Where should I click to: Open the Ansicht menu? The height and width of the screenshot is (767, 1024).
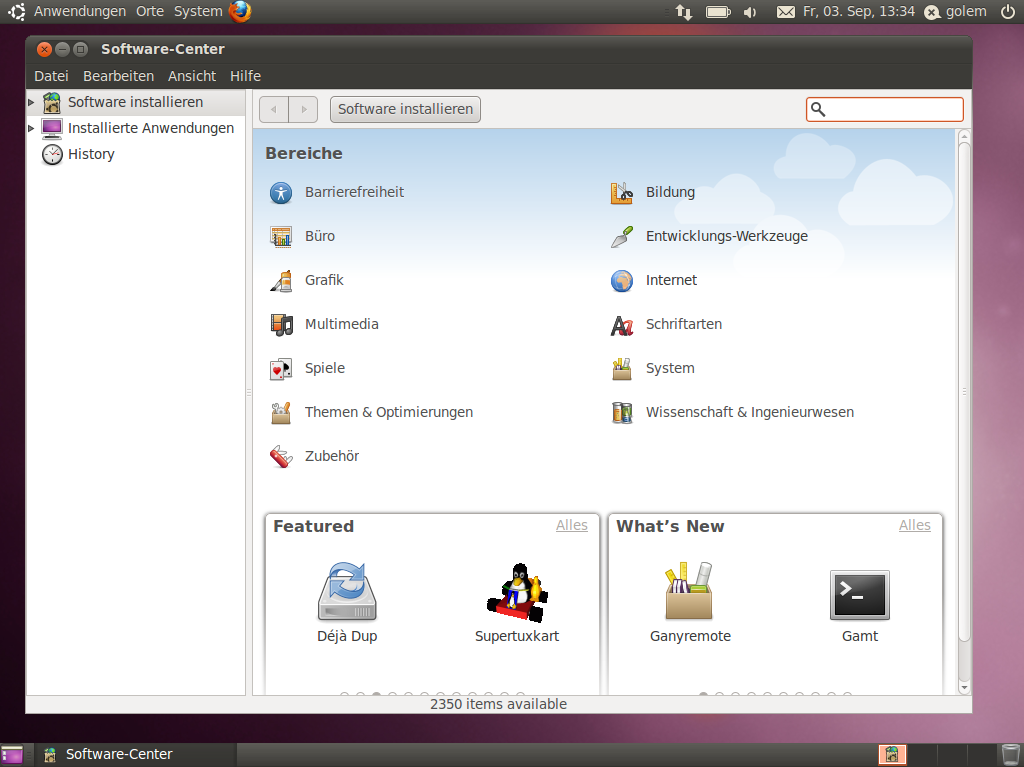point(191,76)
